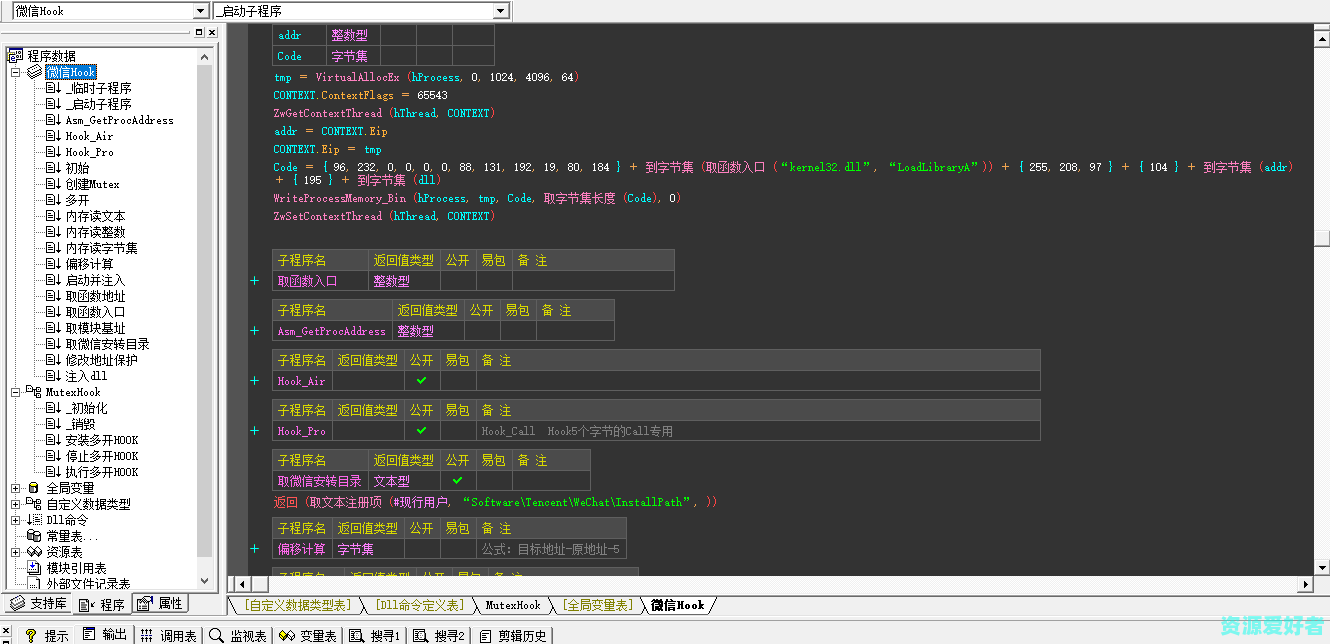The image size is (1330, 644).
Task: Toggle 易包 cell for Hook_Air subroutine
Action: [458, 381]
